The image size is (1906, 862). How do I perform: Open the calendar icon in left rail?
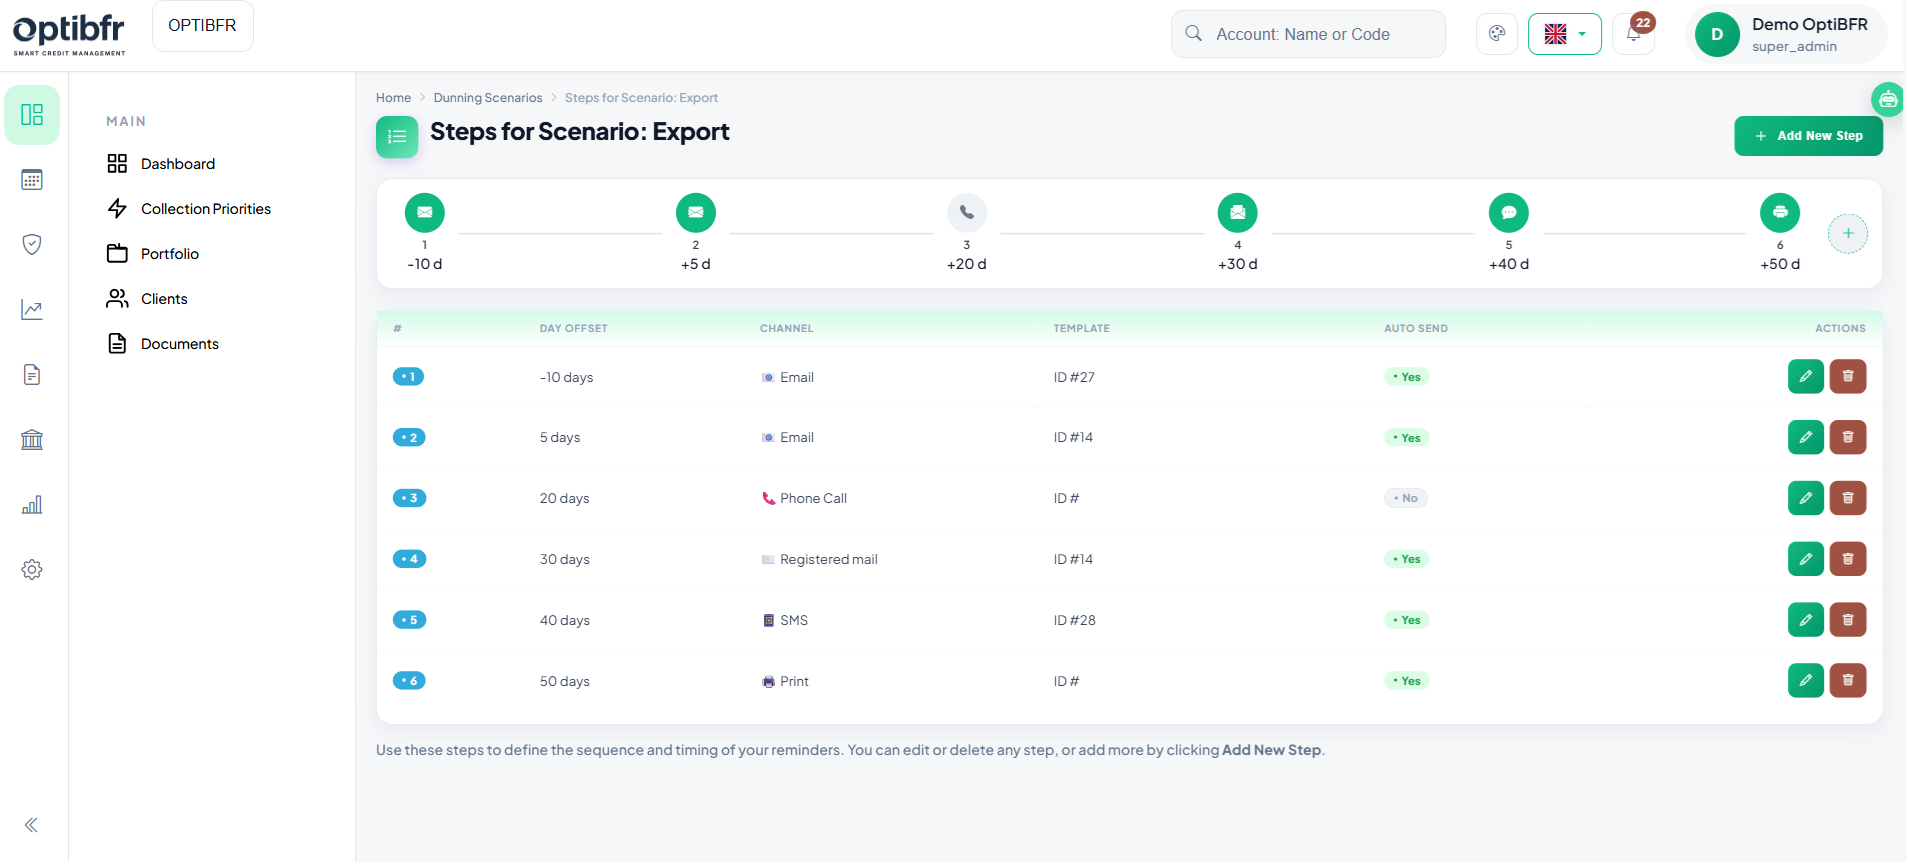tap(32, 180)
